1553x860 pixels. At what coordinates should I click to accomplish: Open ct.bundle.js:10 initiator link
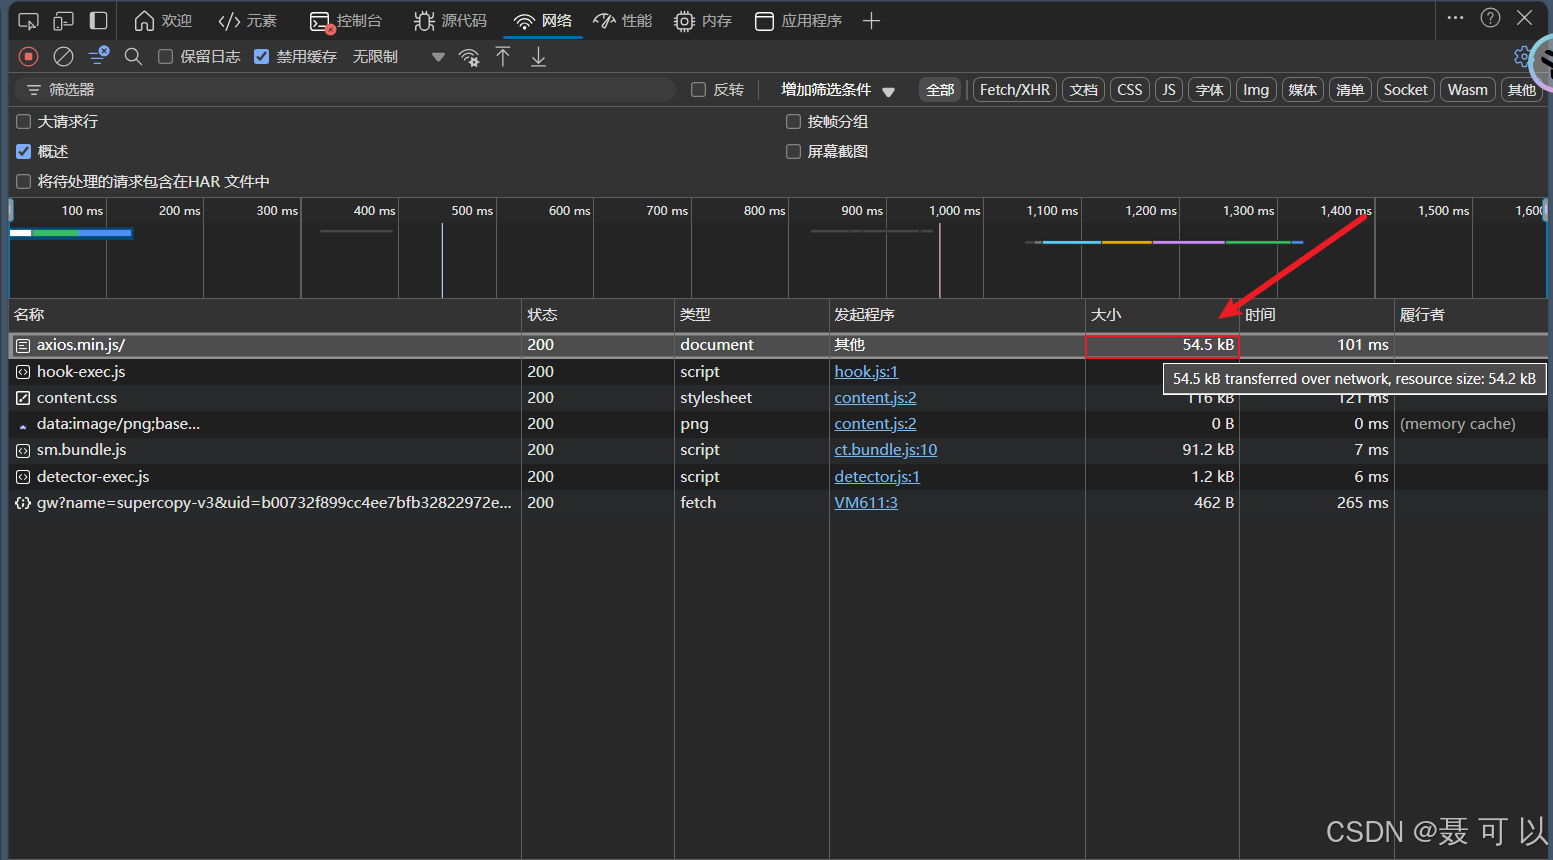coord(886,450)
